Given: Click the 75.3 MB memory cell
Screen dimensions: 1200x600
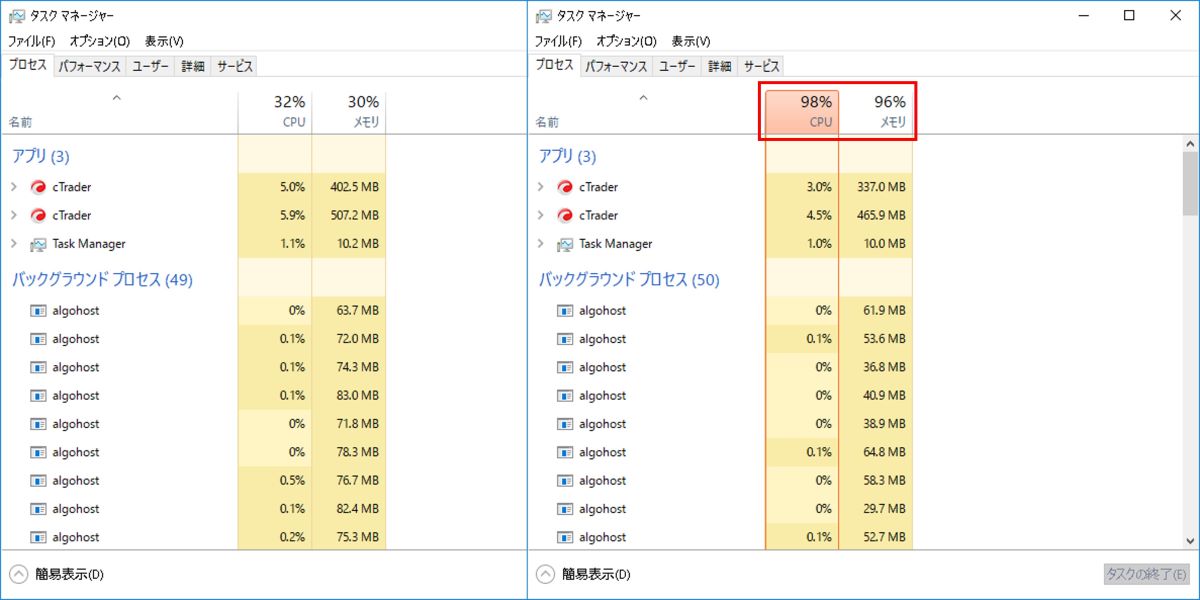Looking at the screenshot, I should coord(349,537).
